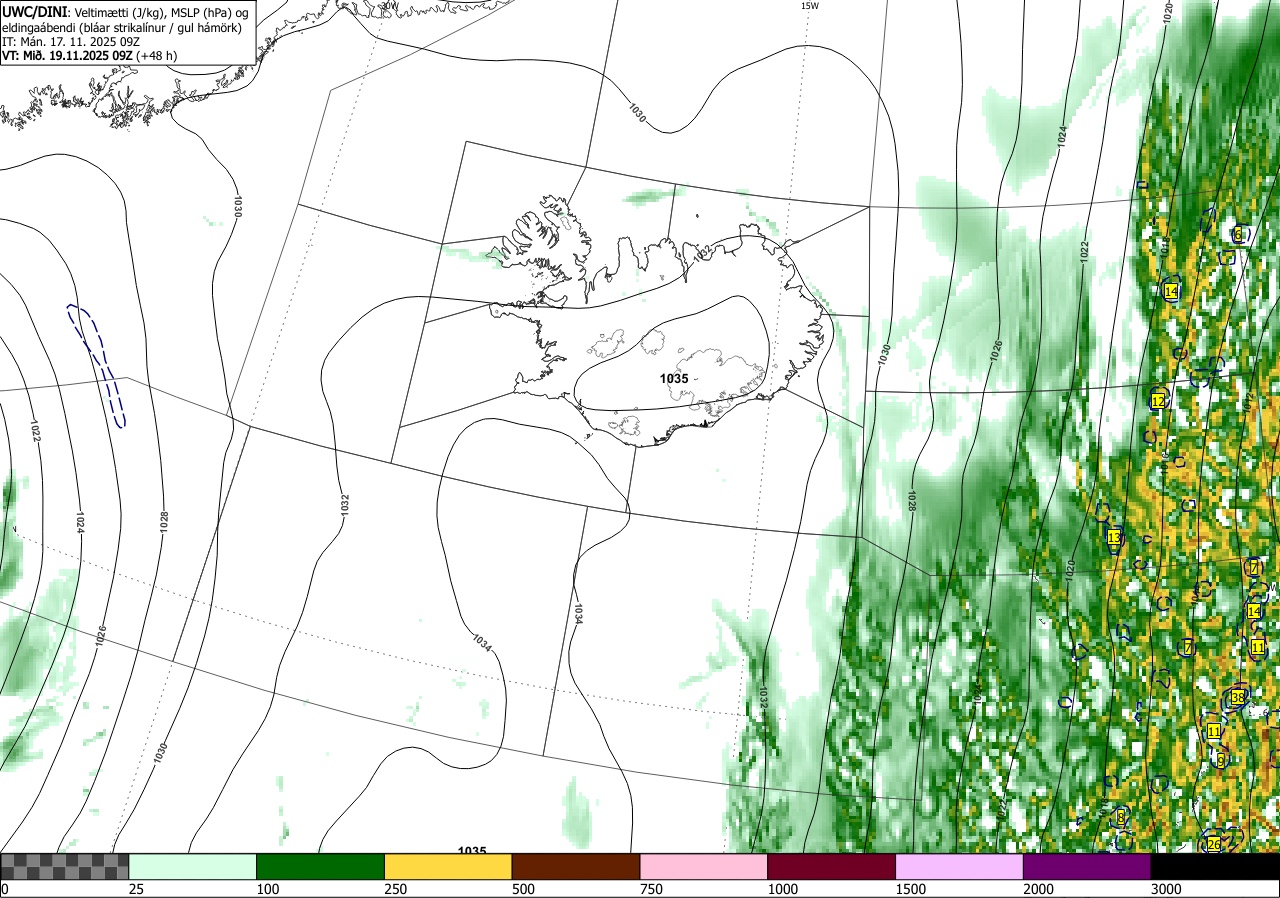Click the long blue dashed contour west of Iceland

(96, 365)
